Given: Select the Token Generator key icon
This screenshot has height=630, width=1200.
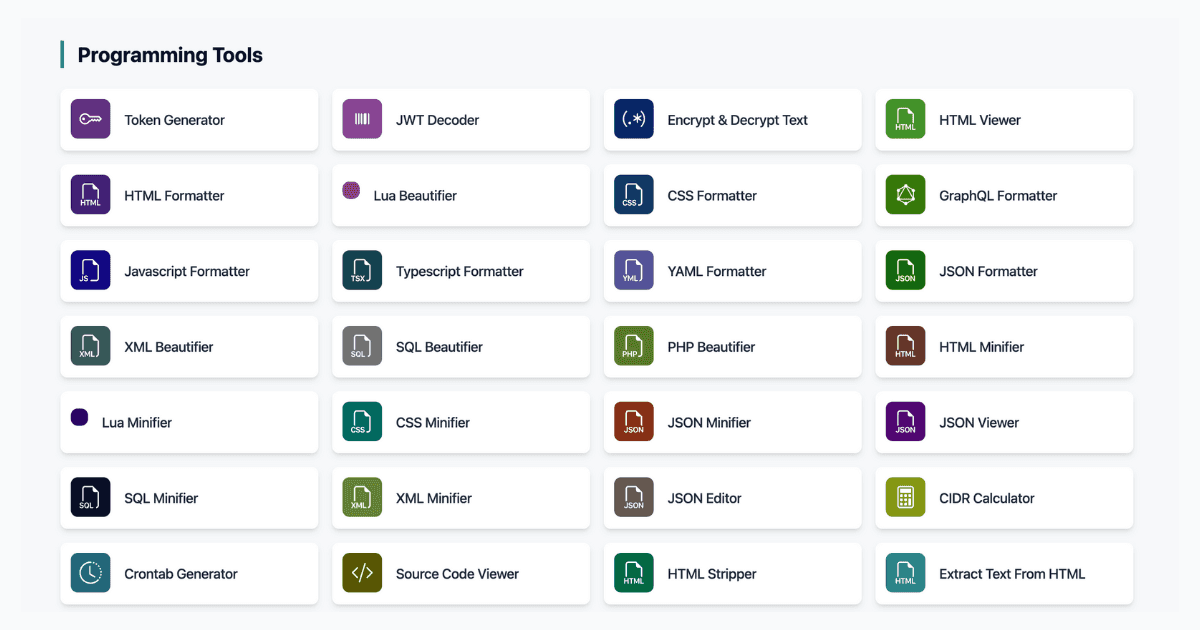Looking at the screenshot, I should coord(90,119).
